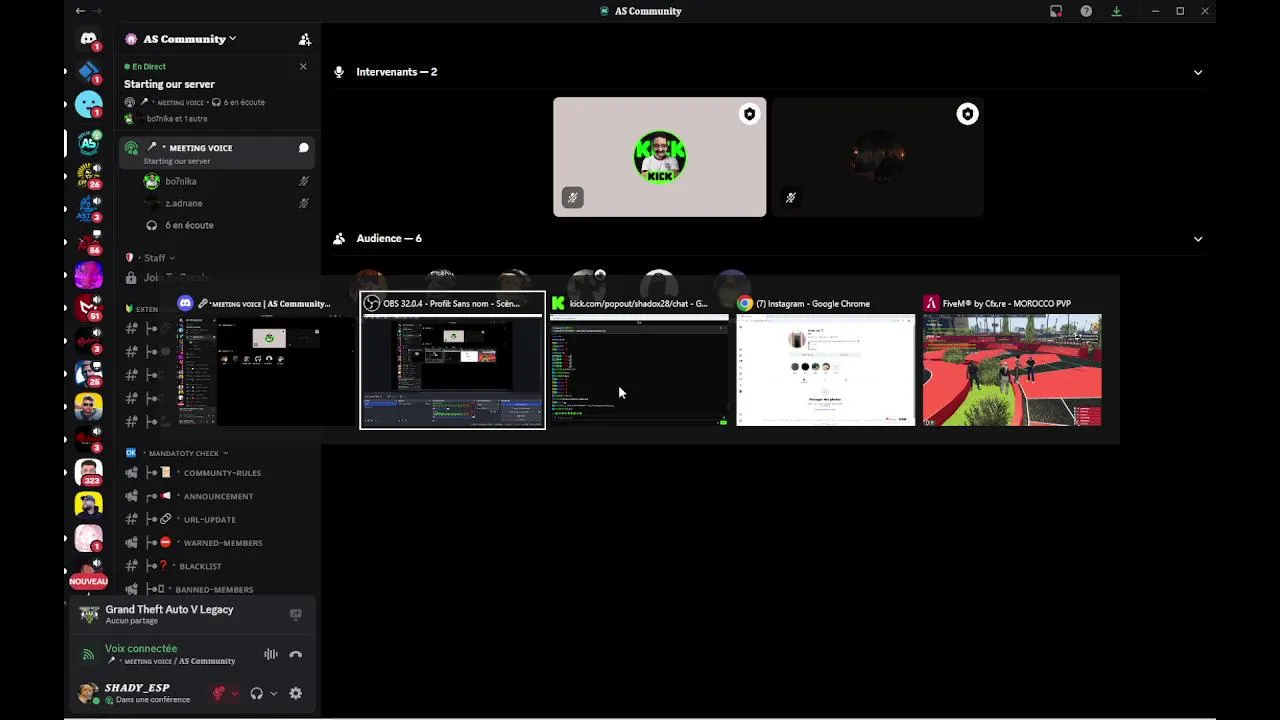Open the purple-pink gradient server icon
This screenshot has height=720, width=1280.
(x=88, y=274)
